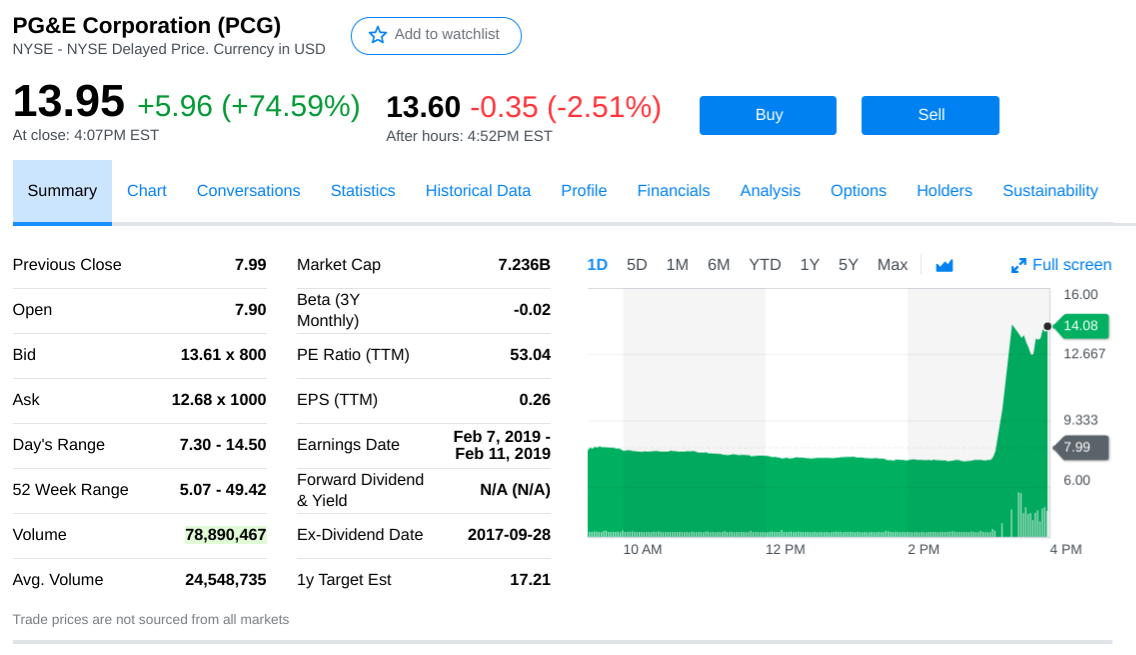Click the Forward Dividend & Yield label
This screenshot has height=655, width=1136.
click(x=360, y=490)
